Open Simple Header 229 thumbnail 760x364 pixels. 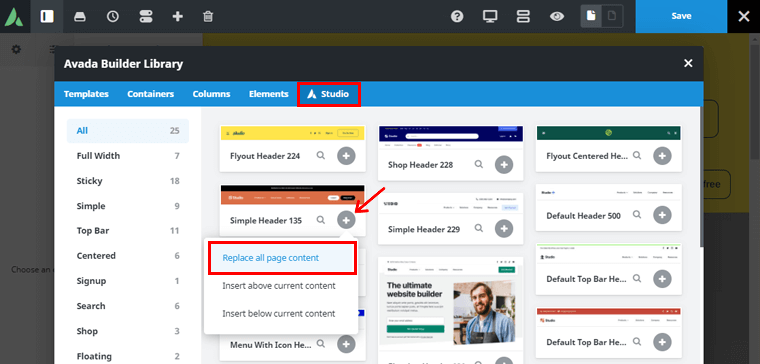[451, 204]
